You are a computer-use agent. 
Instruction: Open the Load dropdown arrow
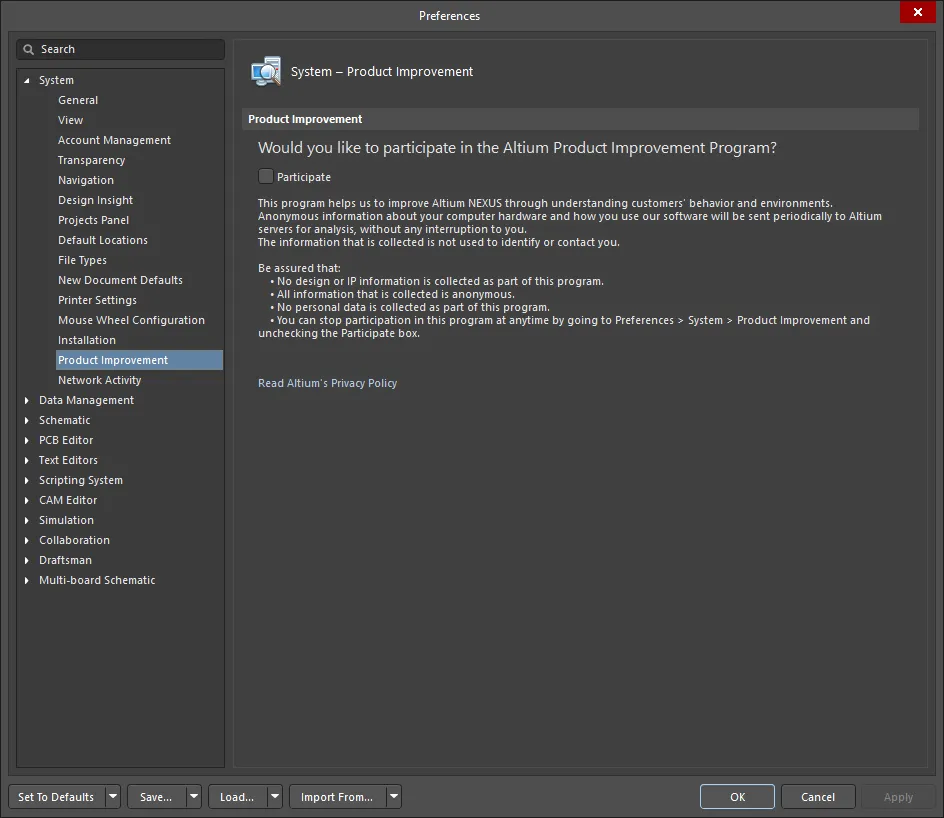[275, 796]
